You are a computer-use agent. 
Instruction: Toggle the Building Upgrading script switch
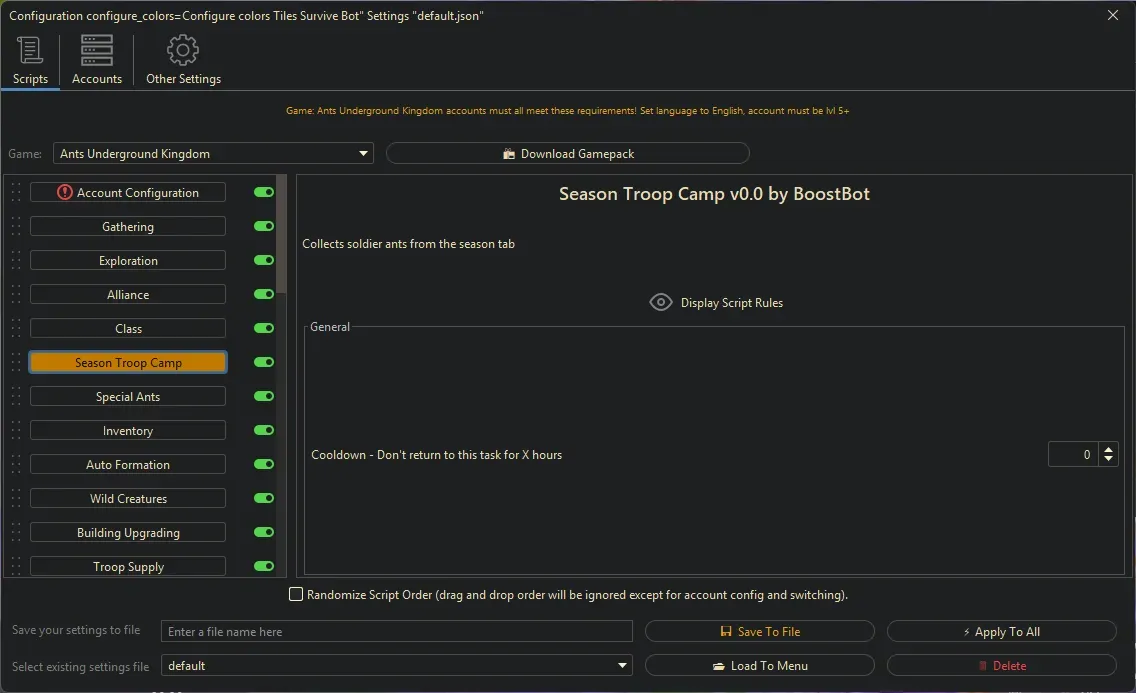pyautogui.click(x=264, y=533)
